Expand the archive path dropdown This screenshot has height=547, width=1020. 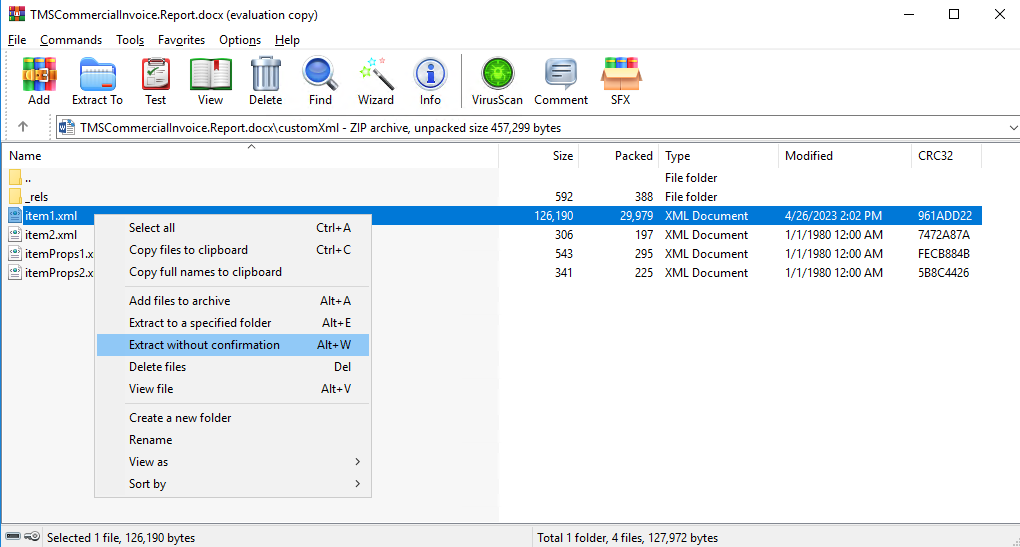1006,128
